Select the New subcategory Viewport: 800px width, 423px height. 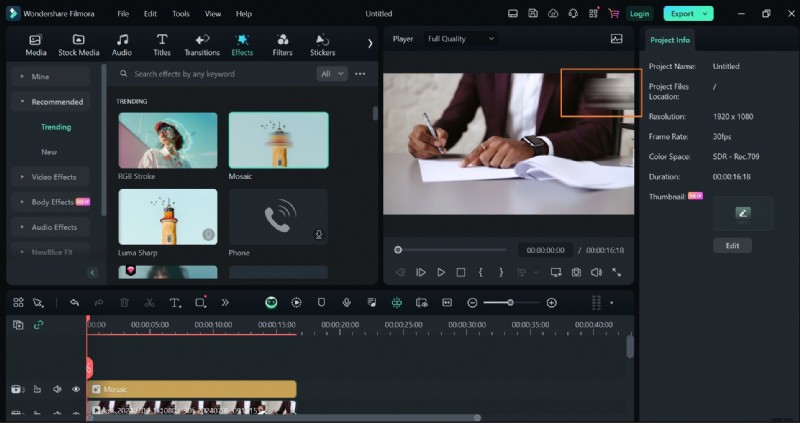pos(49,152)
